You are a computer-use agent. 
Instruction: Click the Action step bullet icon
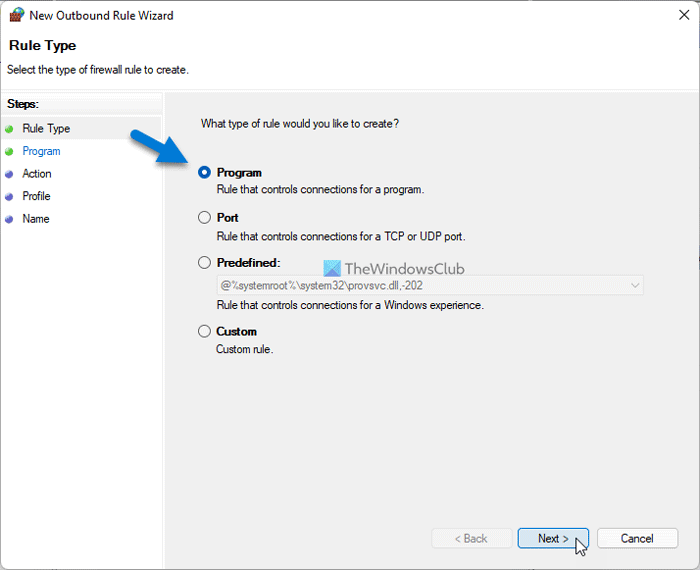(x=10, y=174)
